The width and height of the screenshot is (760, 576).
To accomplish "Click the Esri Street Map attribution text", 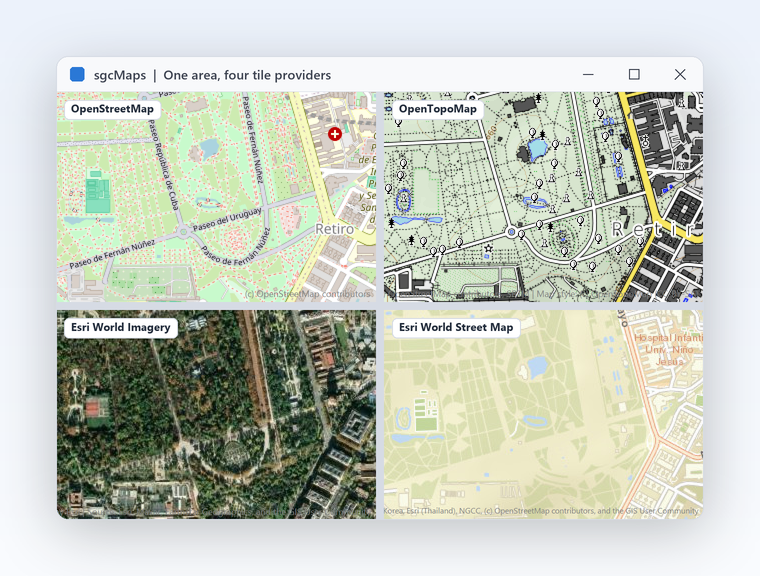I will [x=541, y=511].
